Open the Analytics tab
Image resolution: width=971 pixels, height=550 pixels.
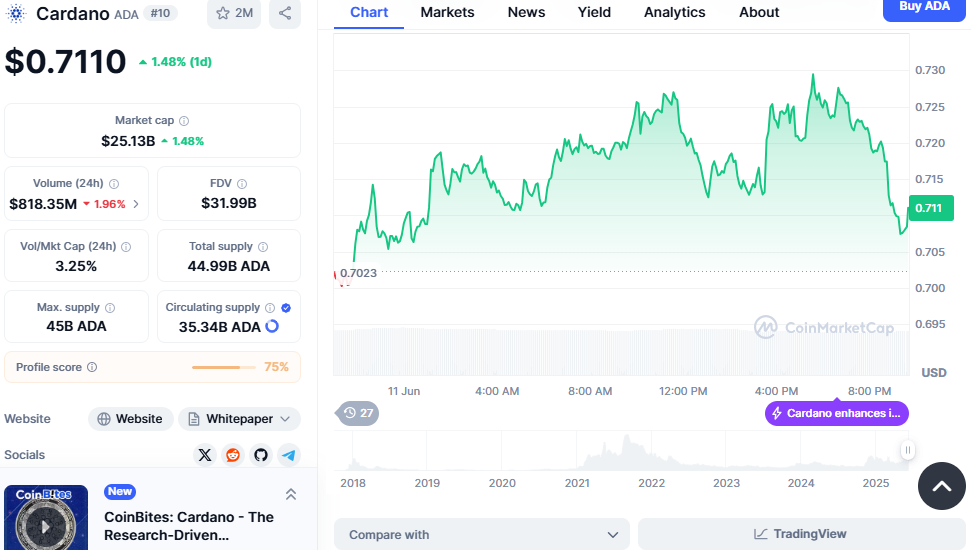[x=674, y=12]
